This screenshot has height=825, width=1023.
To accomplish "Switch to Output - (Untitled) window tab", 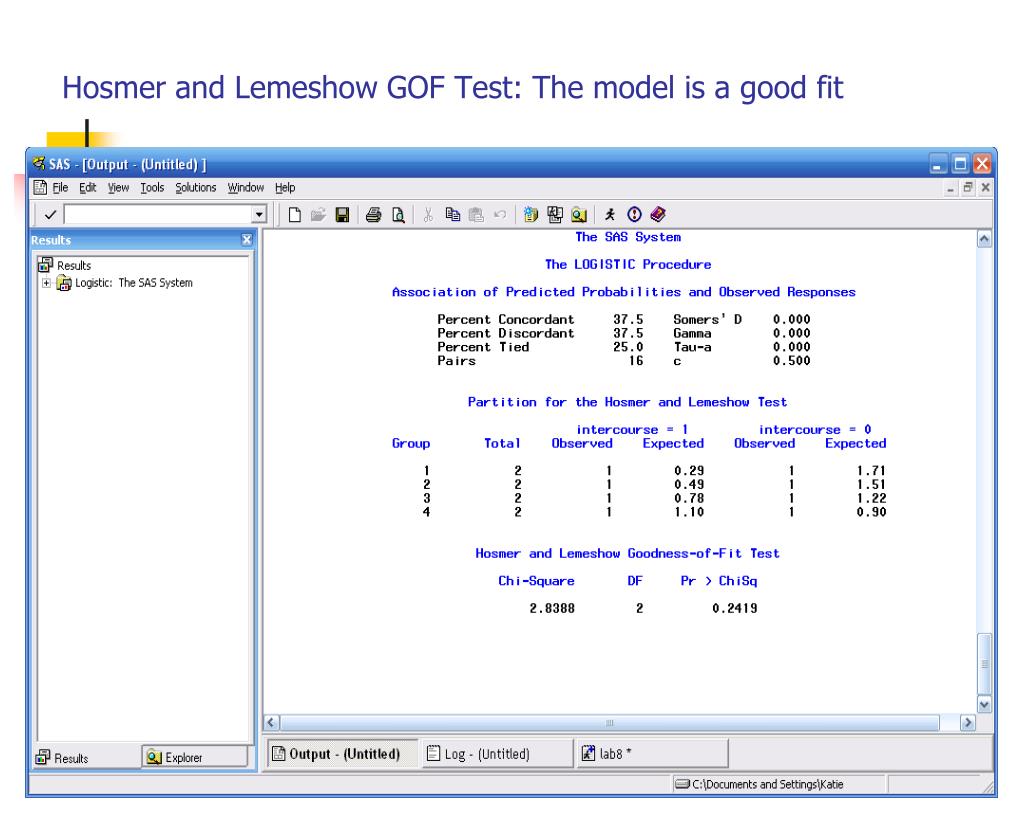I will 342,754.
